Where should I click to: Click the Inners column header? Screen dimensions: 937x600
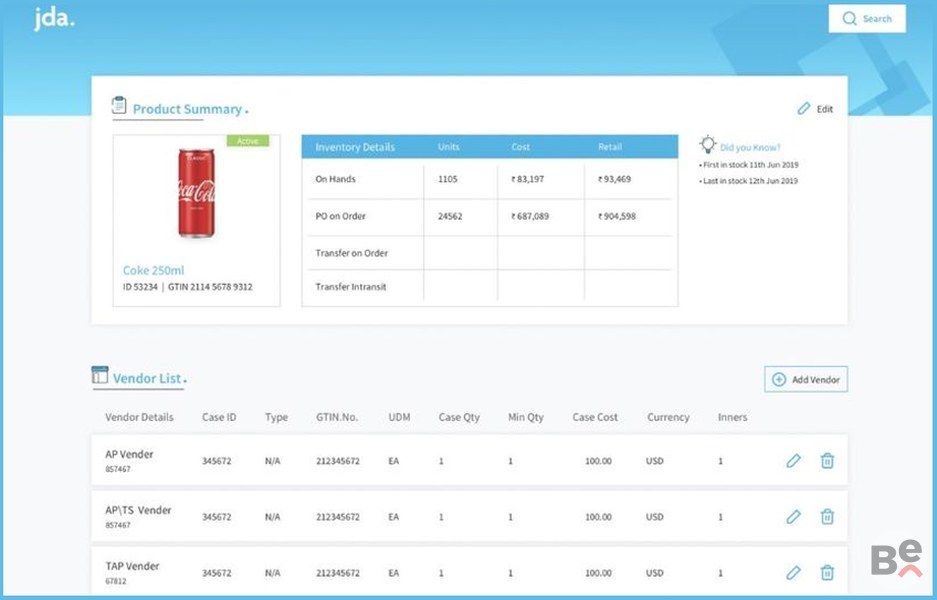pyautogui.click(x=733, y=417)
